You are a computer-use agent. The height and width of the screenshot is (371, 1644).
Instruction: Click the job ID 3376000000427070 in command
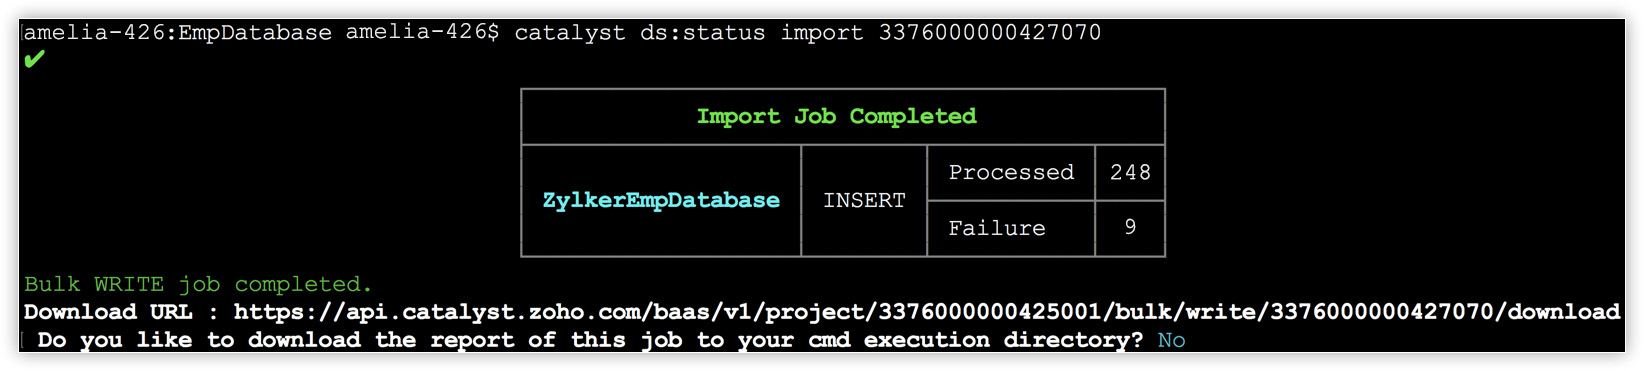(x=990, y=33)
